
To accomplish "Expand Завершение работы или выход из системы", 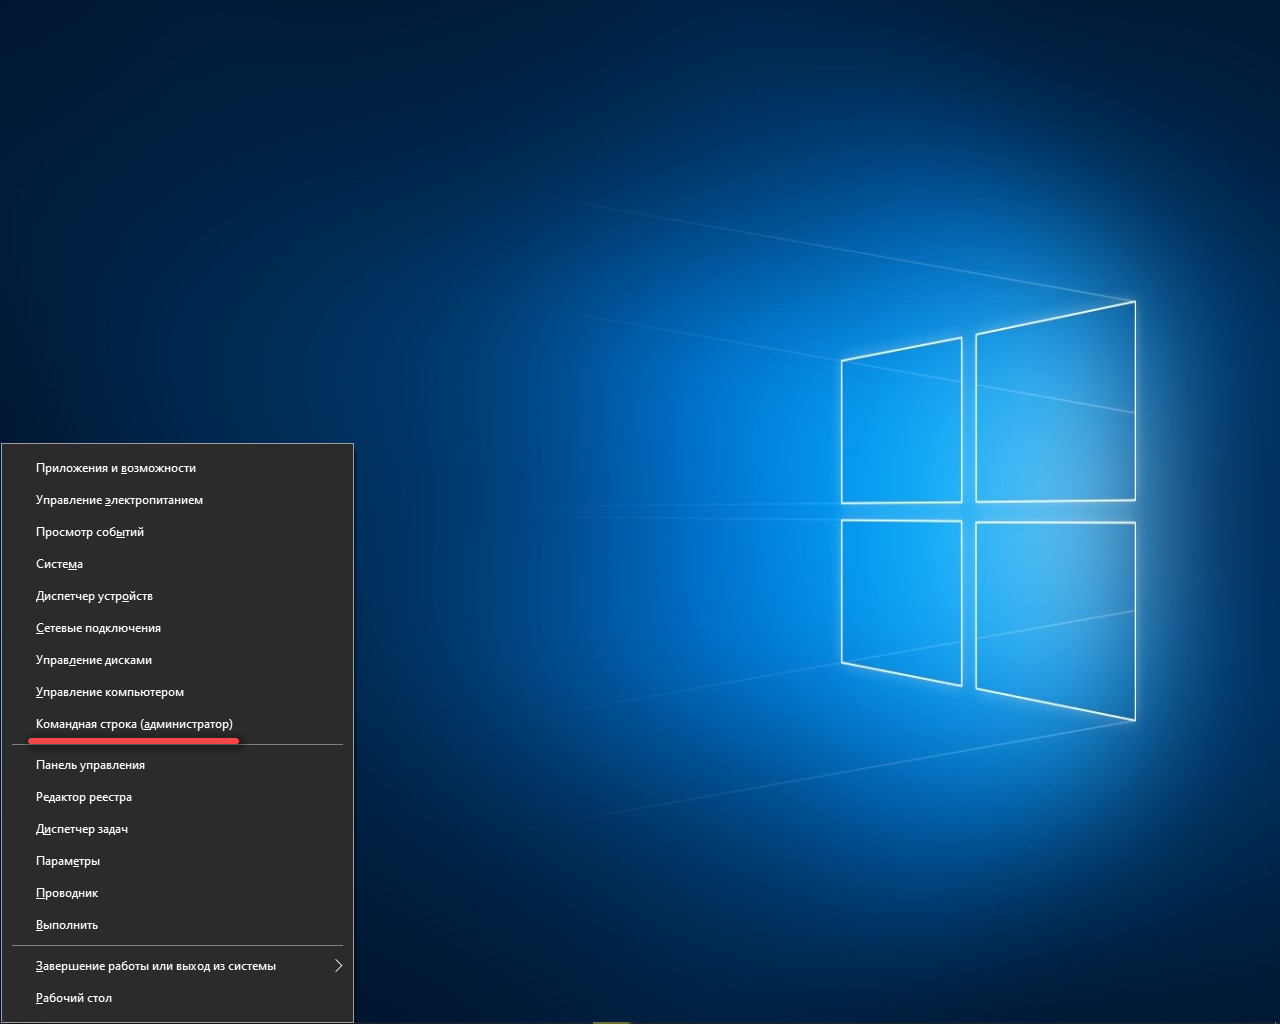I will tap(177, 966).
